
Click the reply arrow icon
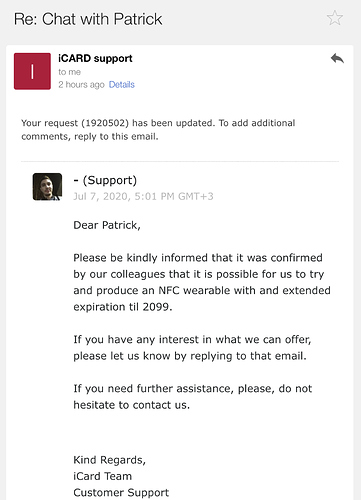pos(337,59)
